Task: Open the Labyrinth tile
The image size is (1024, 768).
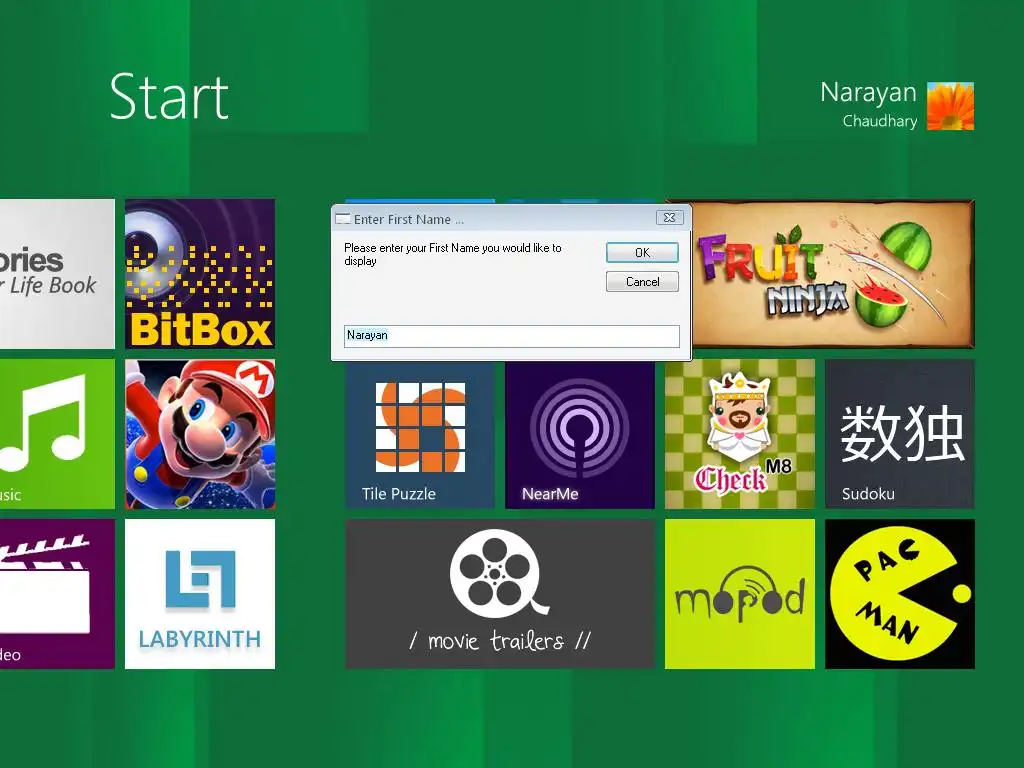Action: coord(200,594)
